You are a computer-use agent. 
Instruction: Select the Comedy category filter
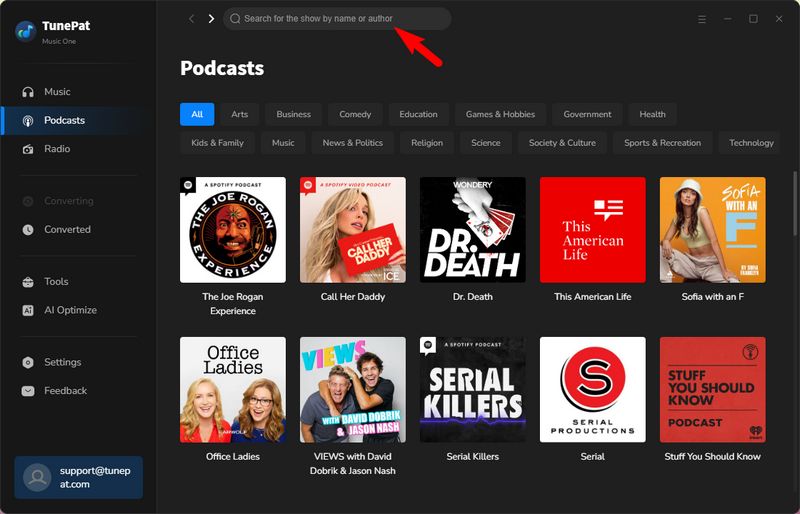[355, 114]
